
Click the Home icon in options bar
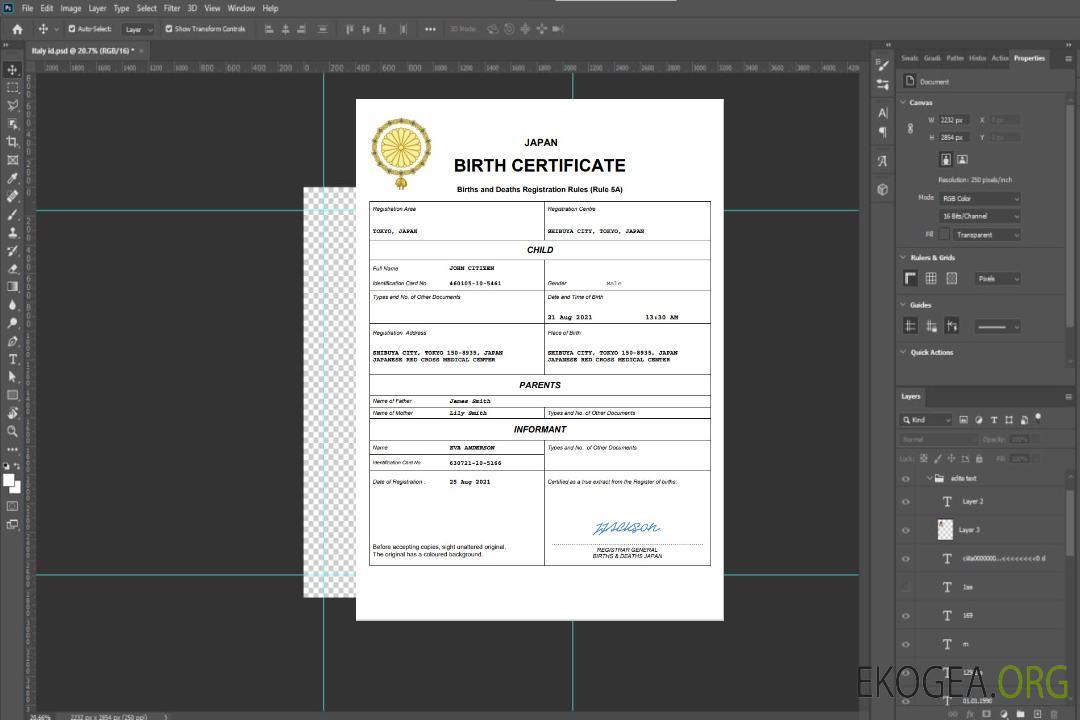17,29
